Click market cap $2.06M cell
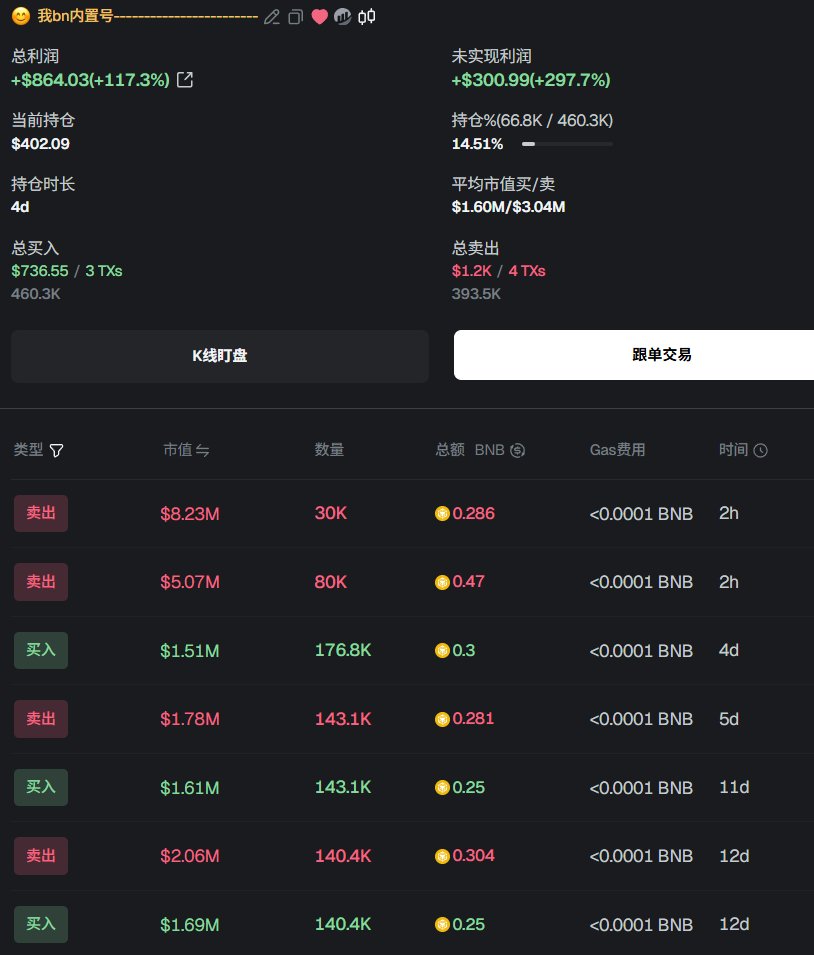This screenshot has width=814, height=955. pos(189,856)
